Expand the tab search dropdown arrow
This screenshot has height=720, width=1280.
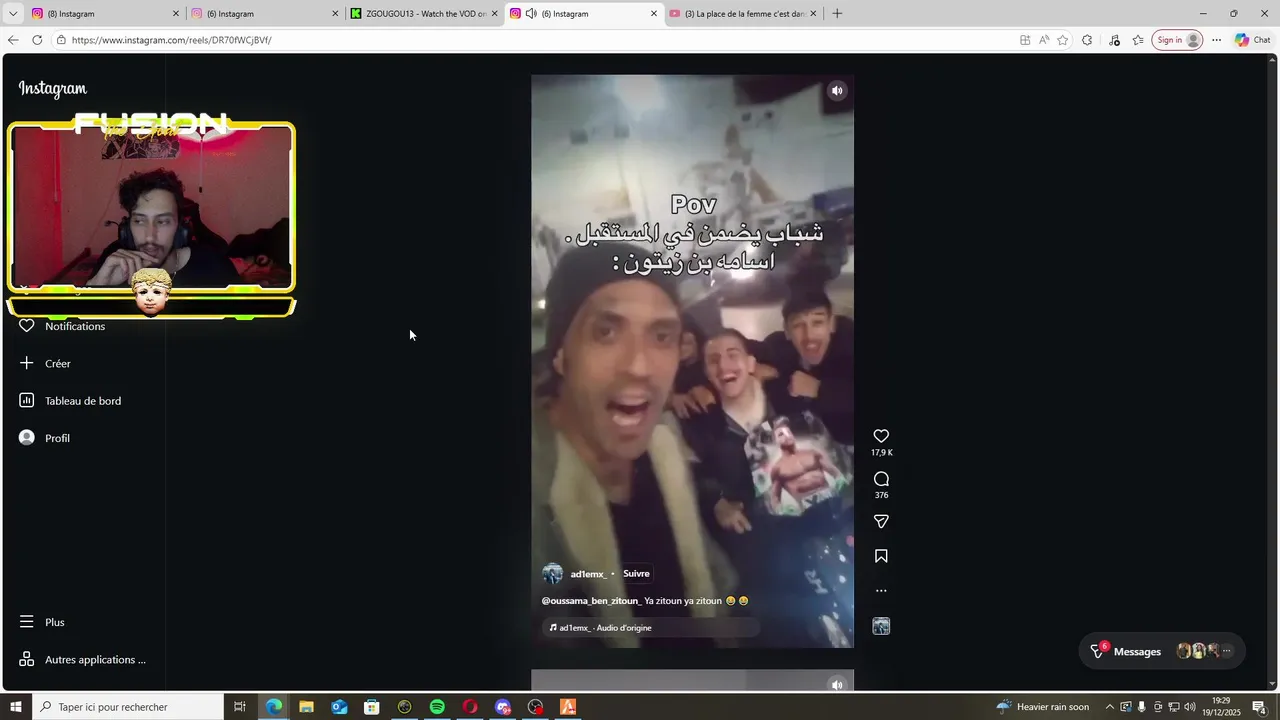[12, 14]
